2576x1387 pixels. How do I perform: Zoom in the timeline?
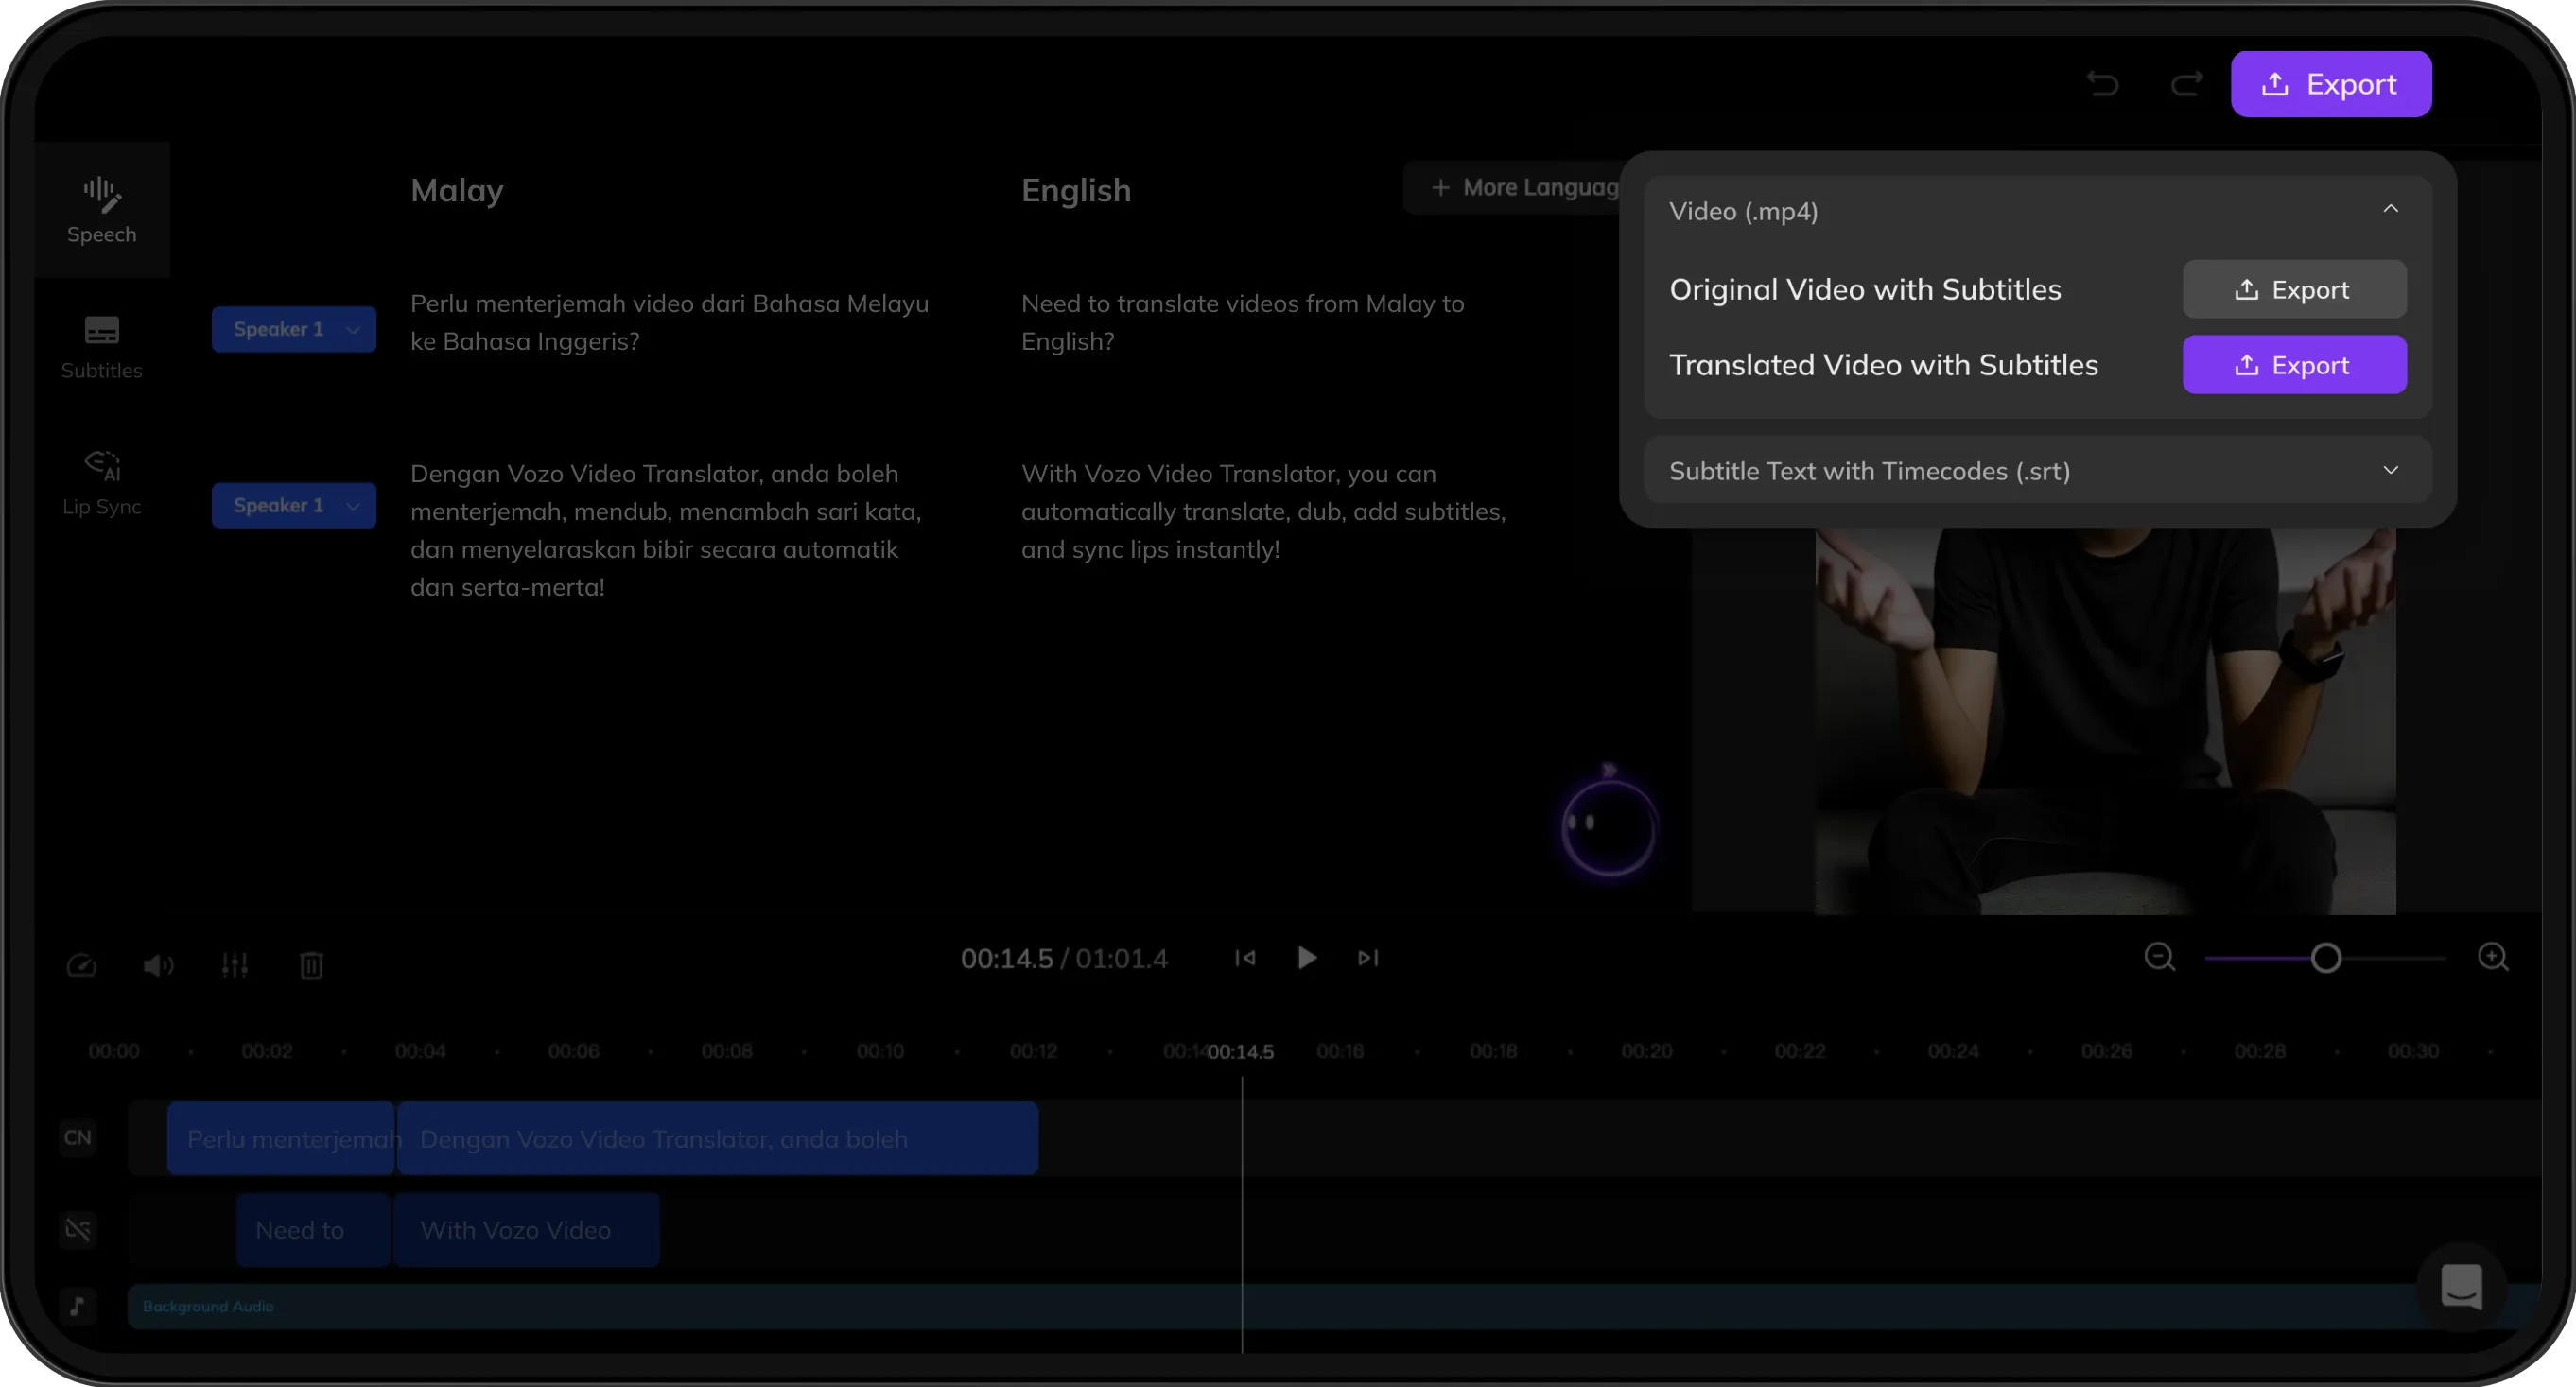(x=2494, y=958)
